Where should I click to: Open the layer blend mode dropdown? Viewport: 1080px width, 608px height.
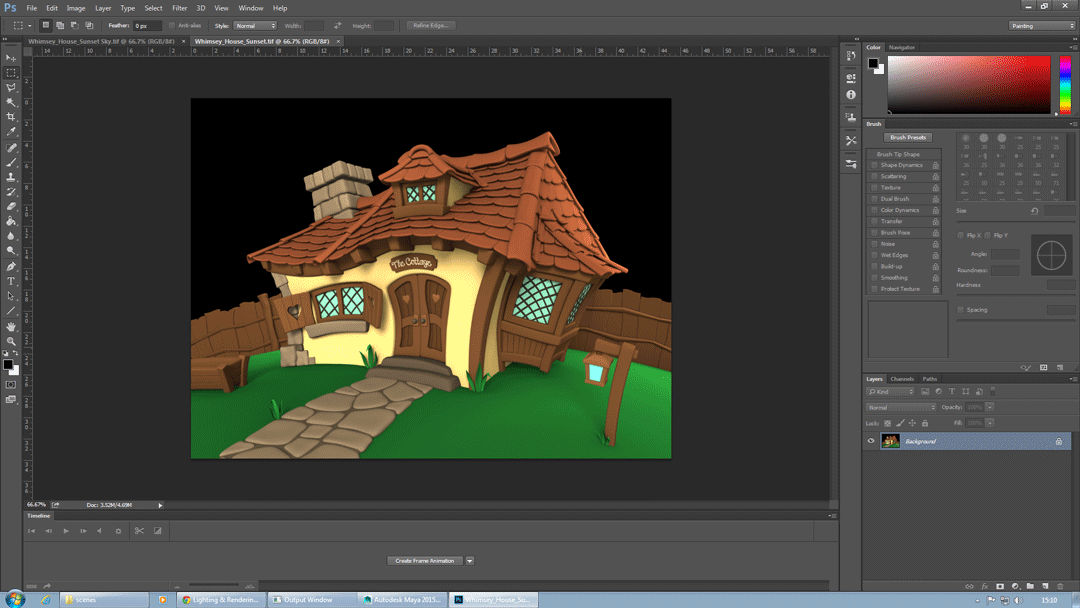[x=901, y=408]
